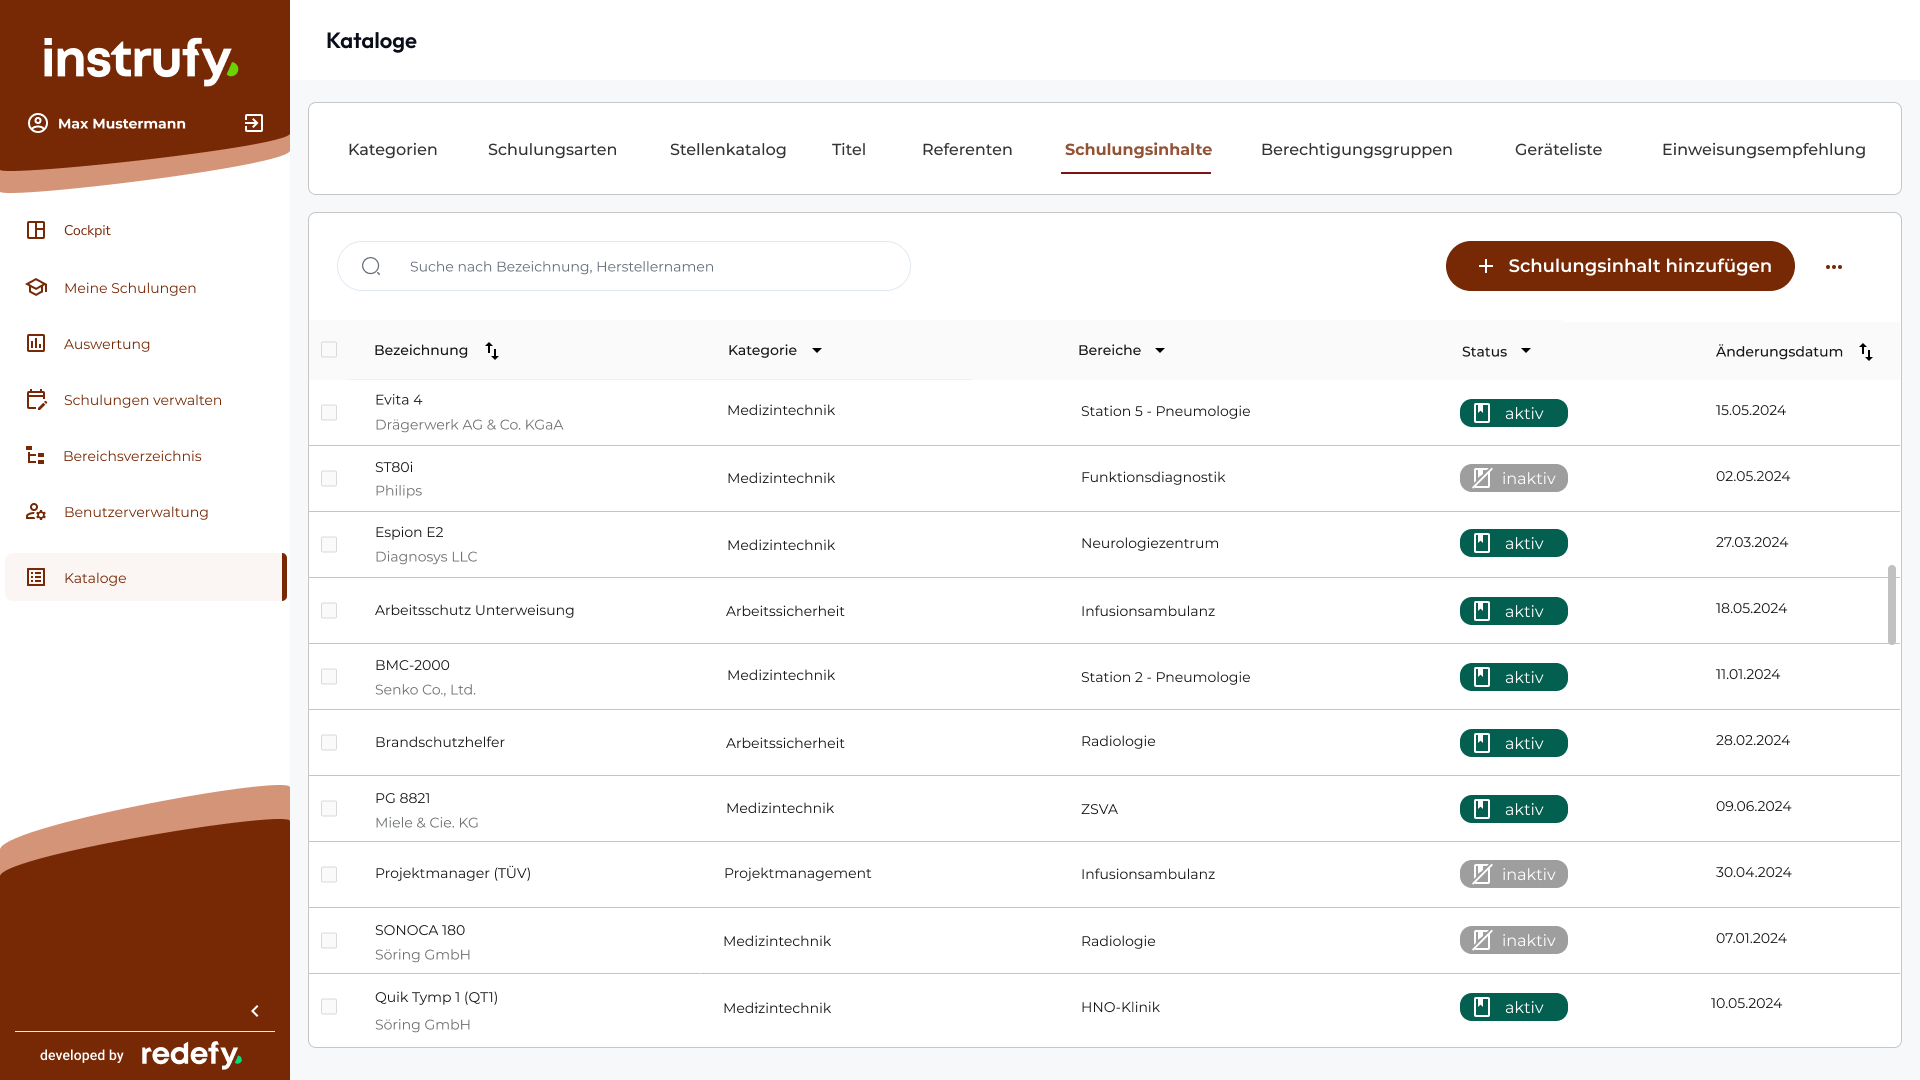Switch to the Referenten tab
The height and width of the screenshot is (1080, 1920).
point(967,149)
